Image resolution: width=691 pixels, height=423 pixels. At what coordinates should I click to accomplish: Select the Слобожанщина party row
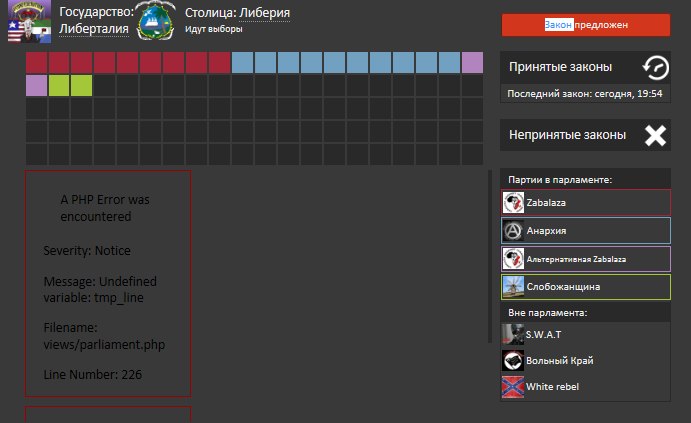pos(586,287)
